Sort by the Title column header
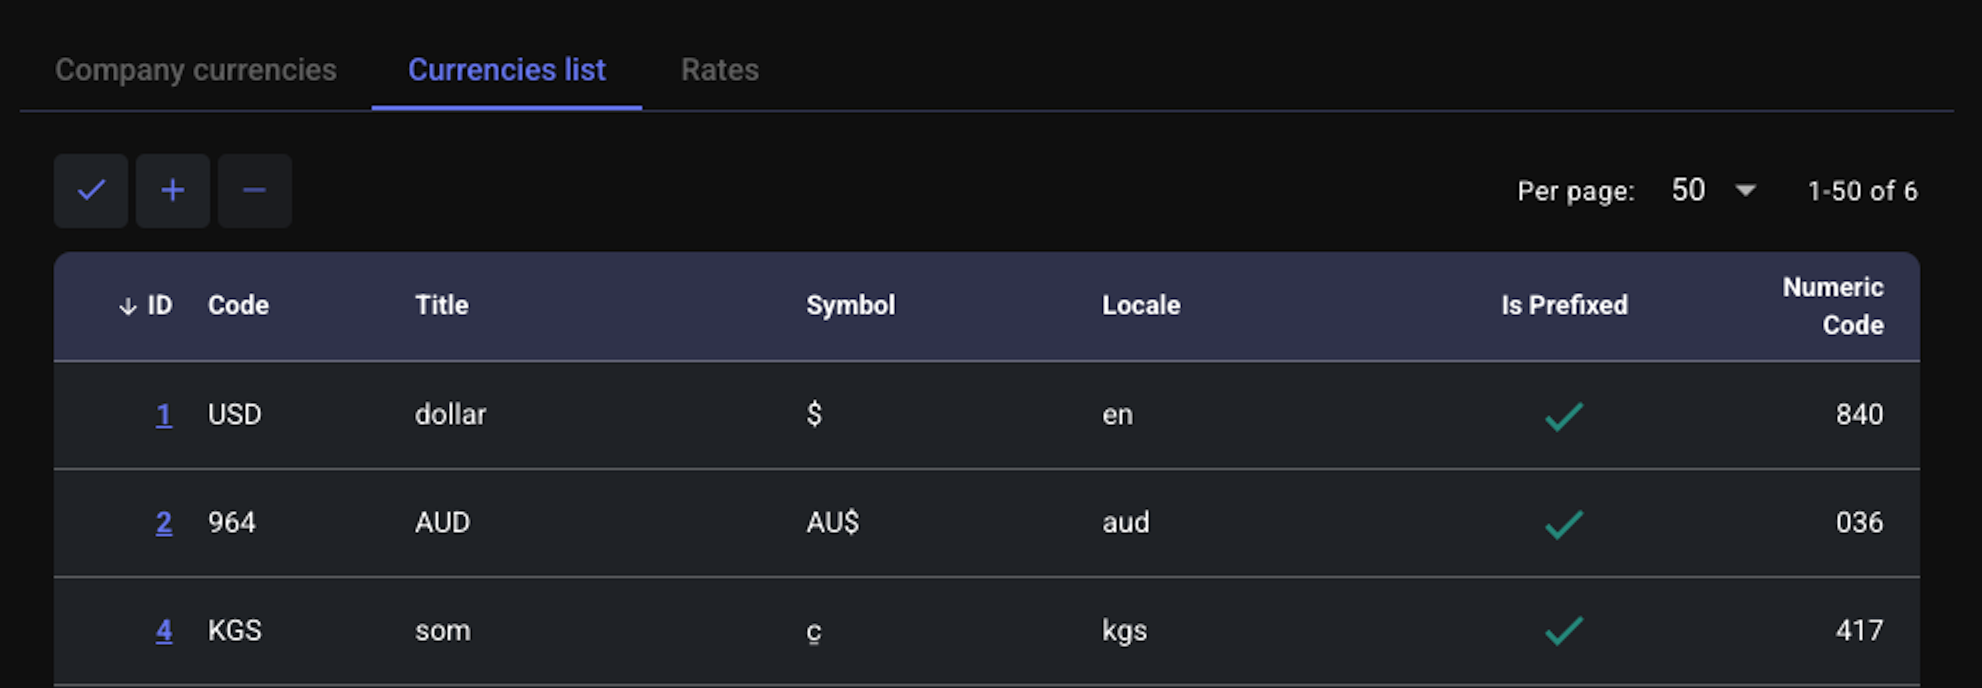This screenshot has height=688, width=1982. pos(442,305)
